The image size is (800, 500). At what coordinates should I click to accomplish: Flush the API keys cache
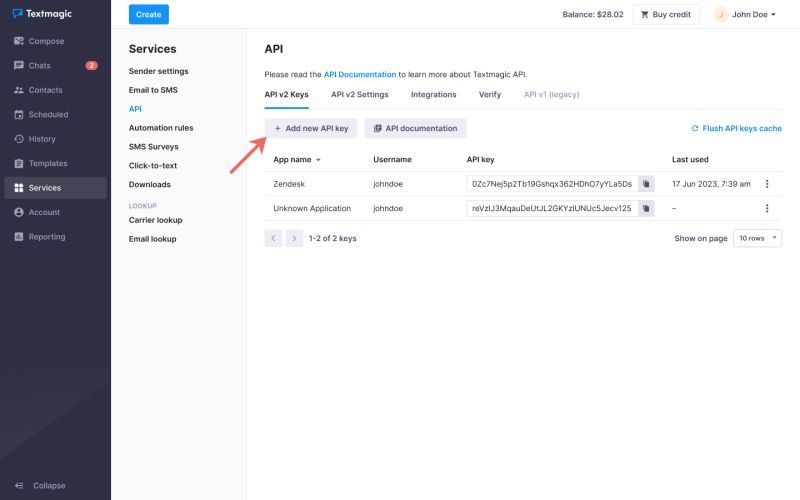[x=736, y=129]
